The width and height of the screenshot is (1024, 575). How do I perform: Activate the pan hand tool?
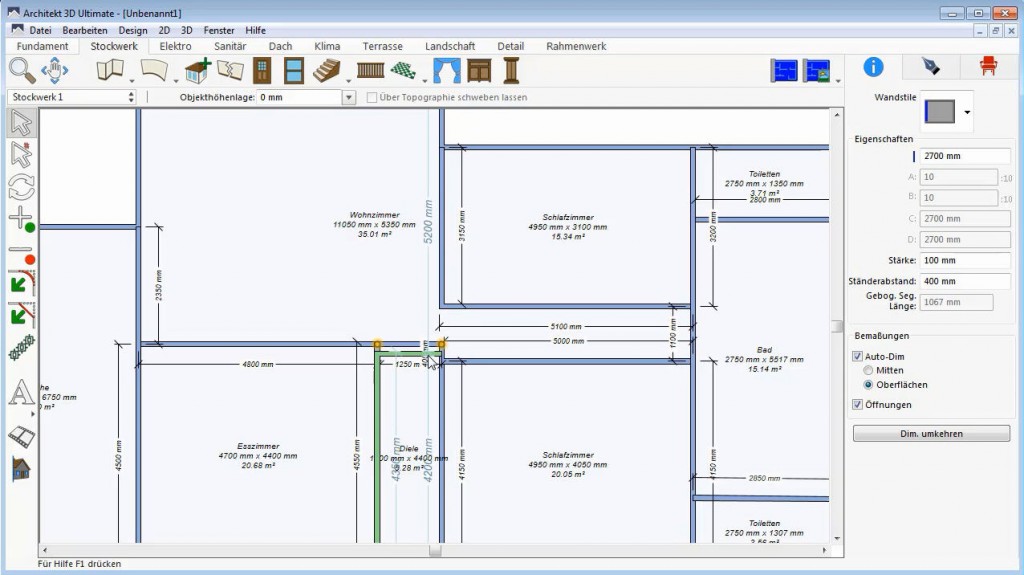(55, 70)
